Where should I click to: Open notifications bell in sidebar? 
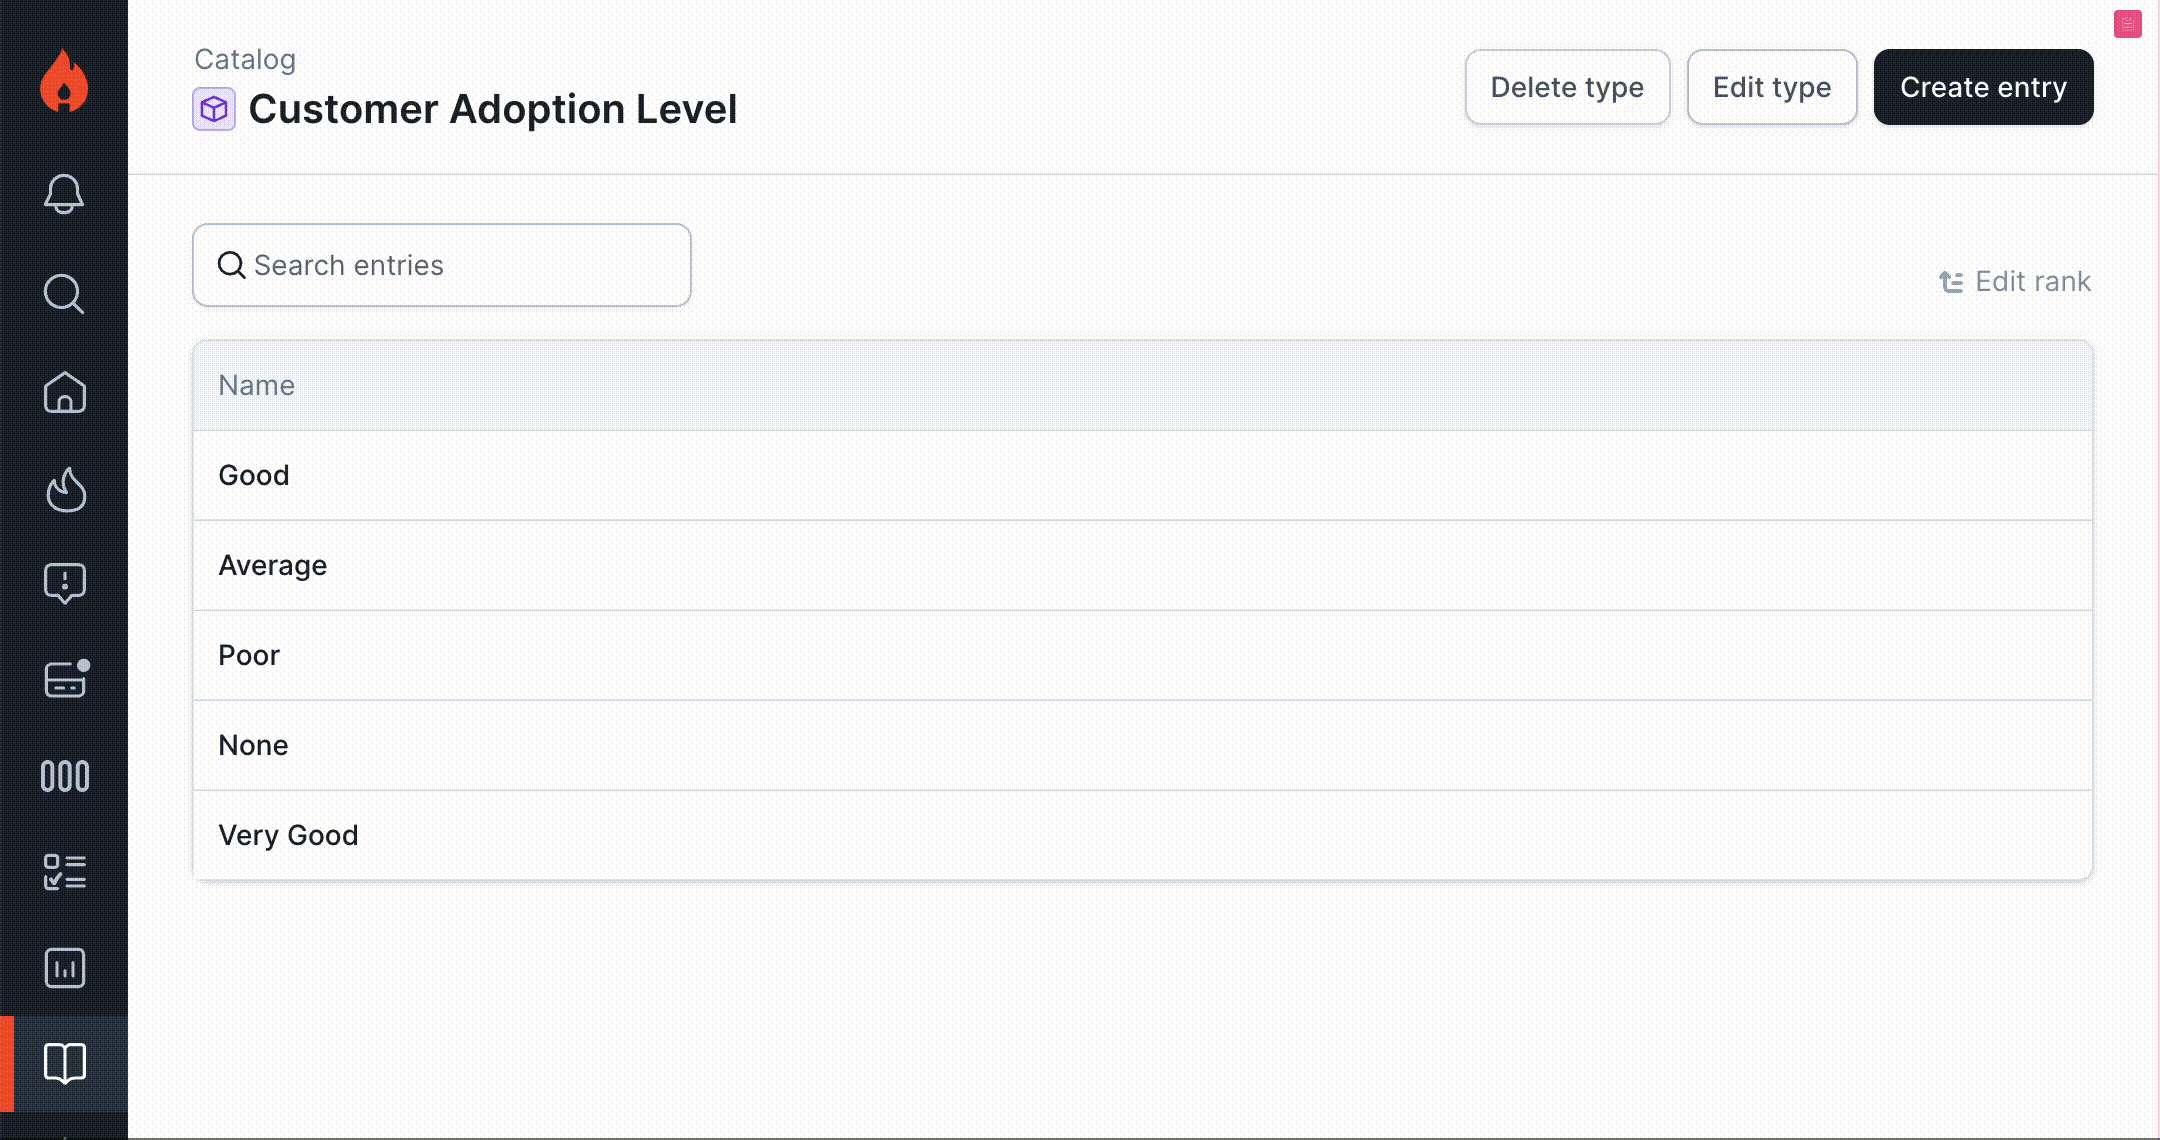click(64, 193)
